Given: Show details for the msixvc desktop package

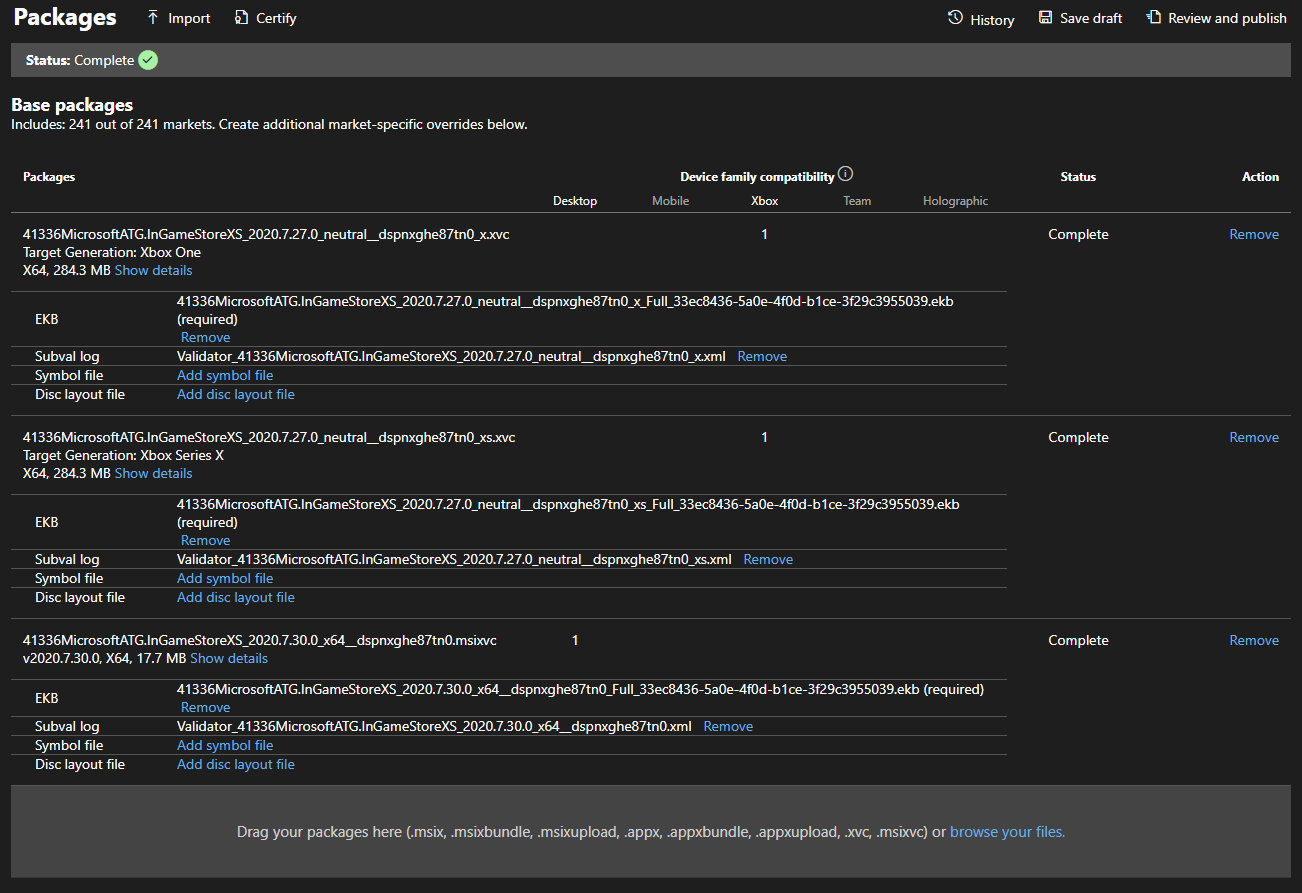Looking at the screenshot, I should [228, 658].
